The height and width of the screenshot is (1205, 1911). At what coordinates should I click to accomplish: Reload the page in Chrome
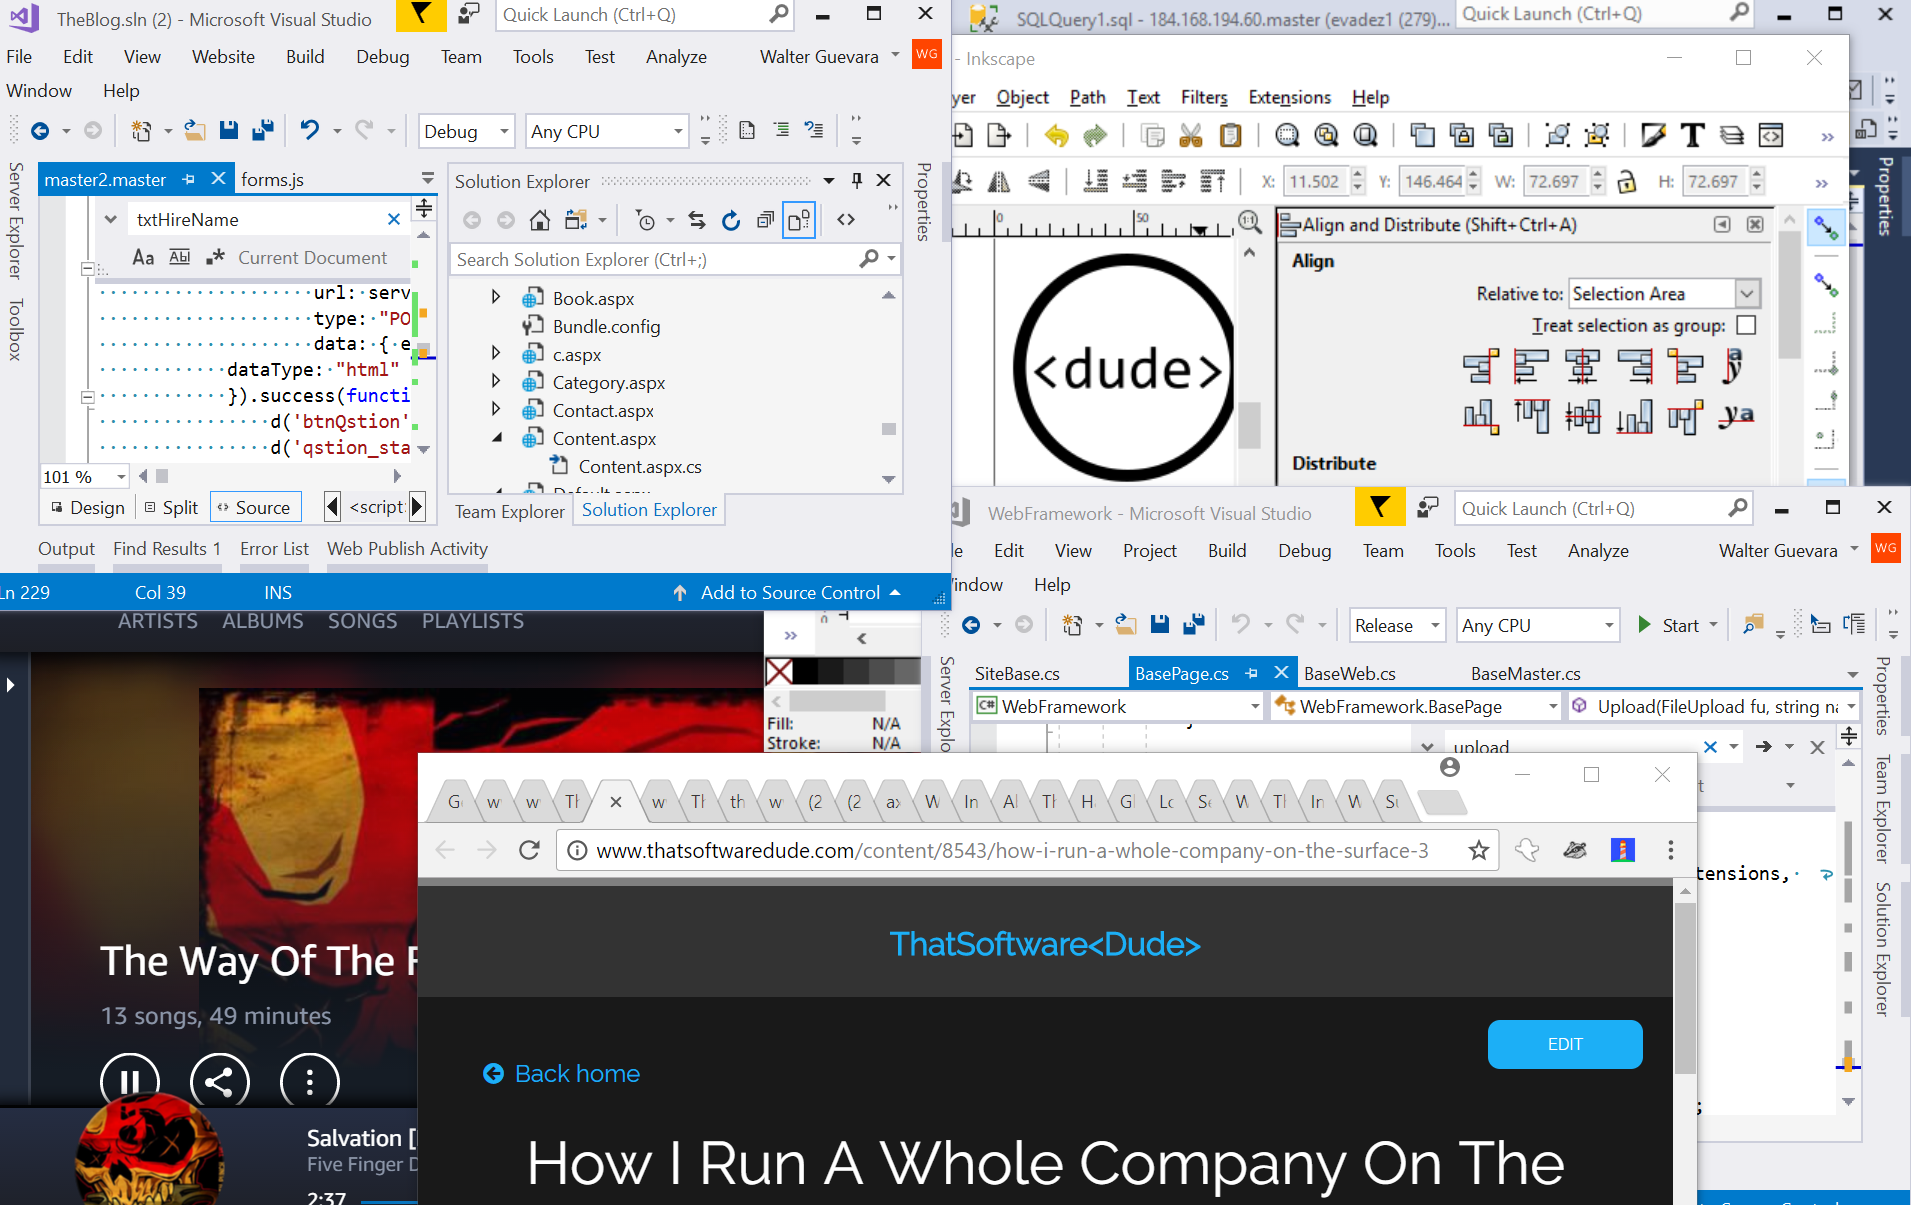click(530, 850)
